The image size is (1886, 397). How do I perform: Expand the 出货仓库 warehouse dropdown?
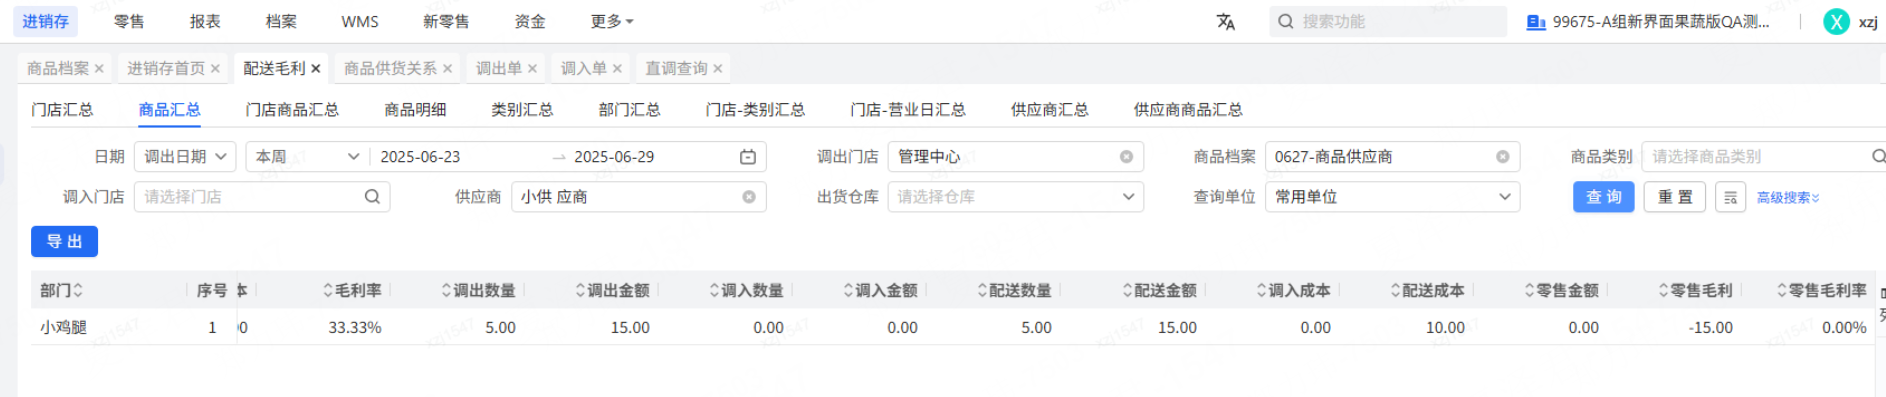1015,197
